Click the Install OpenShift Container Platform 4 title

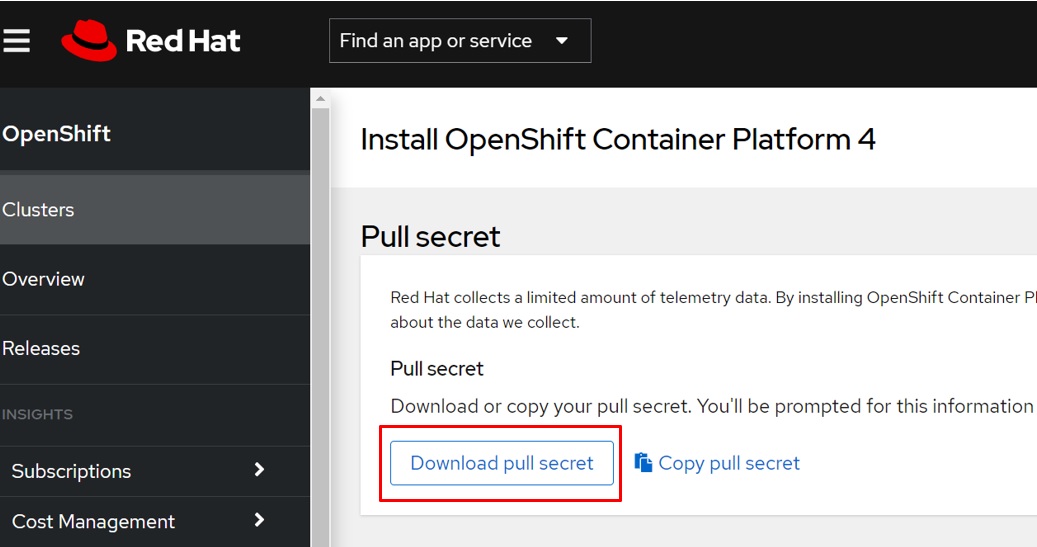click(x=617, y=139)
